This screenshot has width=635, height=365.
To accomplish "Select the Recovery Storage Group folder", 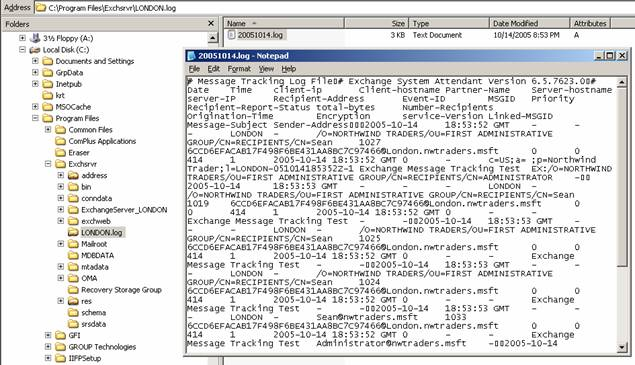I will point(121,290).
